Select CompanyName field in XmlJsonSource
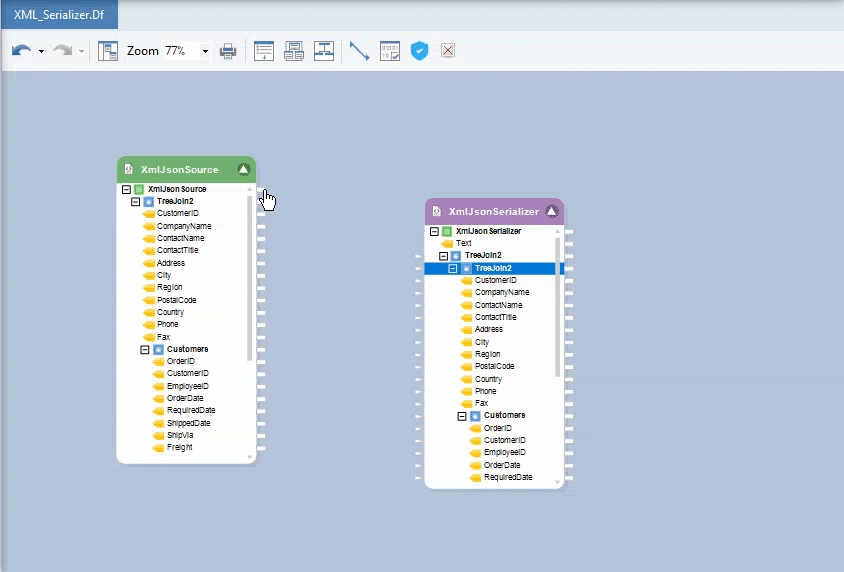Image resolution: width=844 pixels, height=572 pixels. click(x=183, y=226)
